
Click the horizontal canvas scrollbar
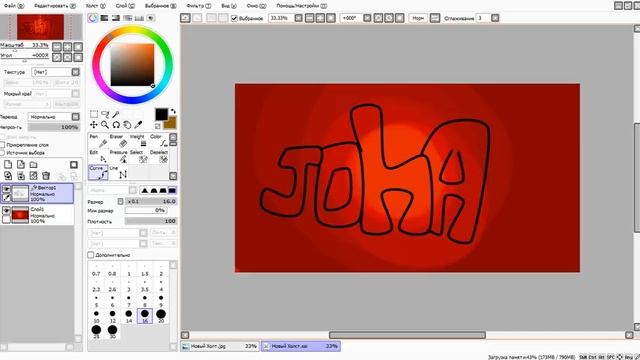(x=407, y=335)
